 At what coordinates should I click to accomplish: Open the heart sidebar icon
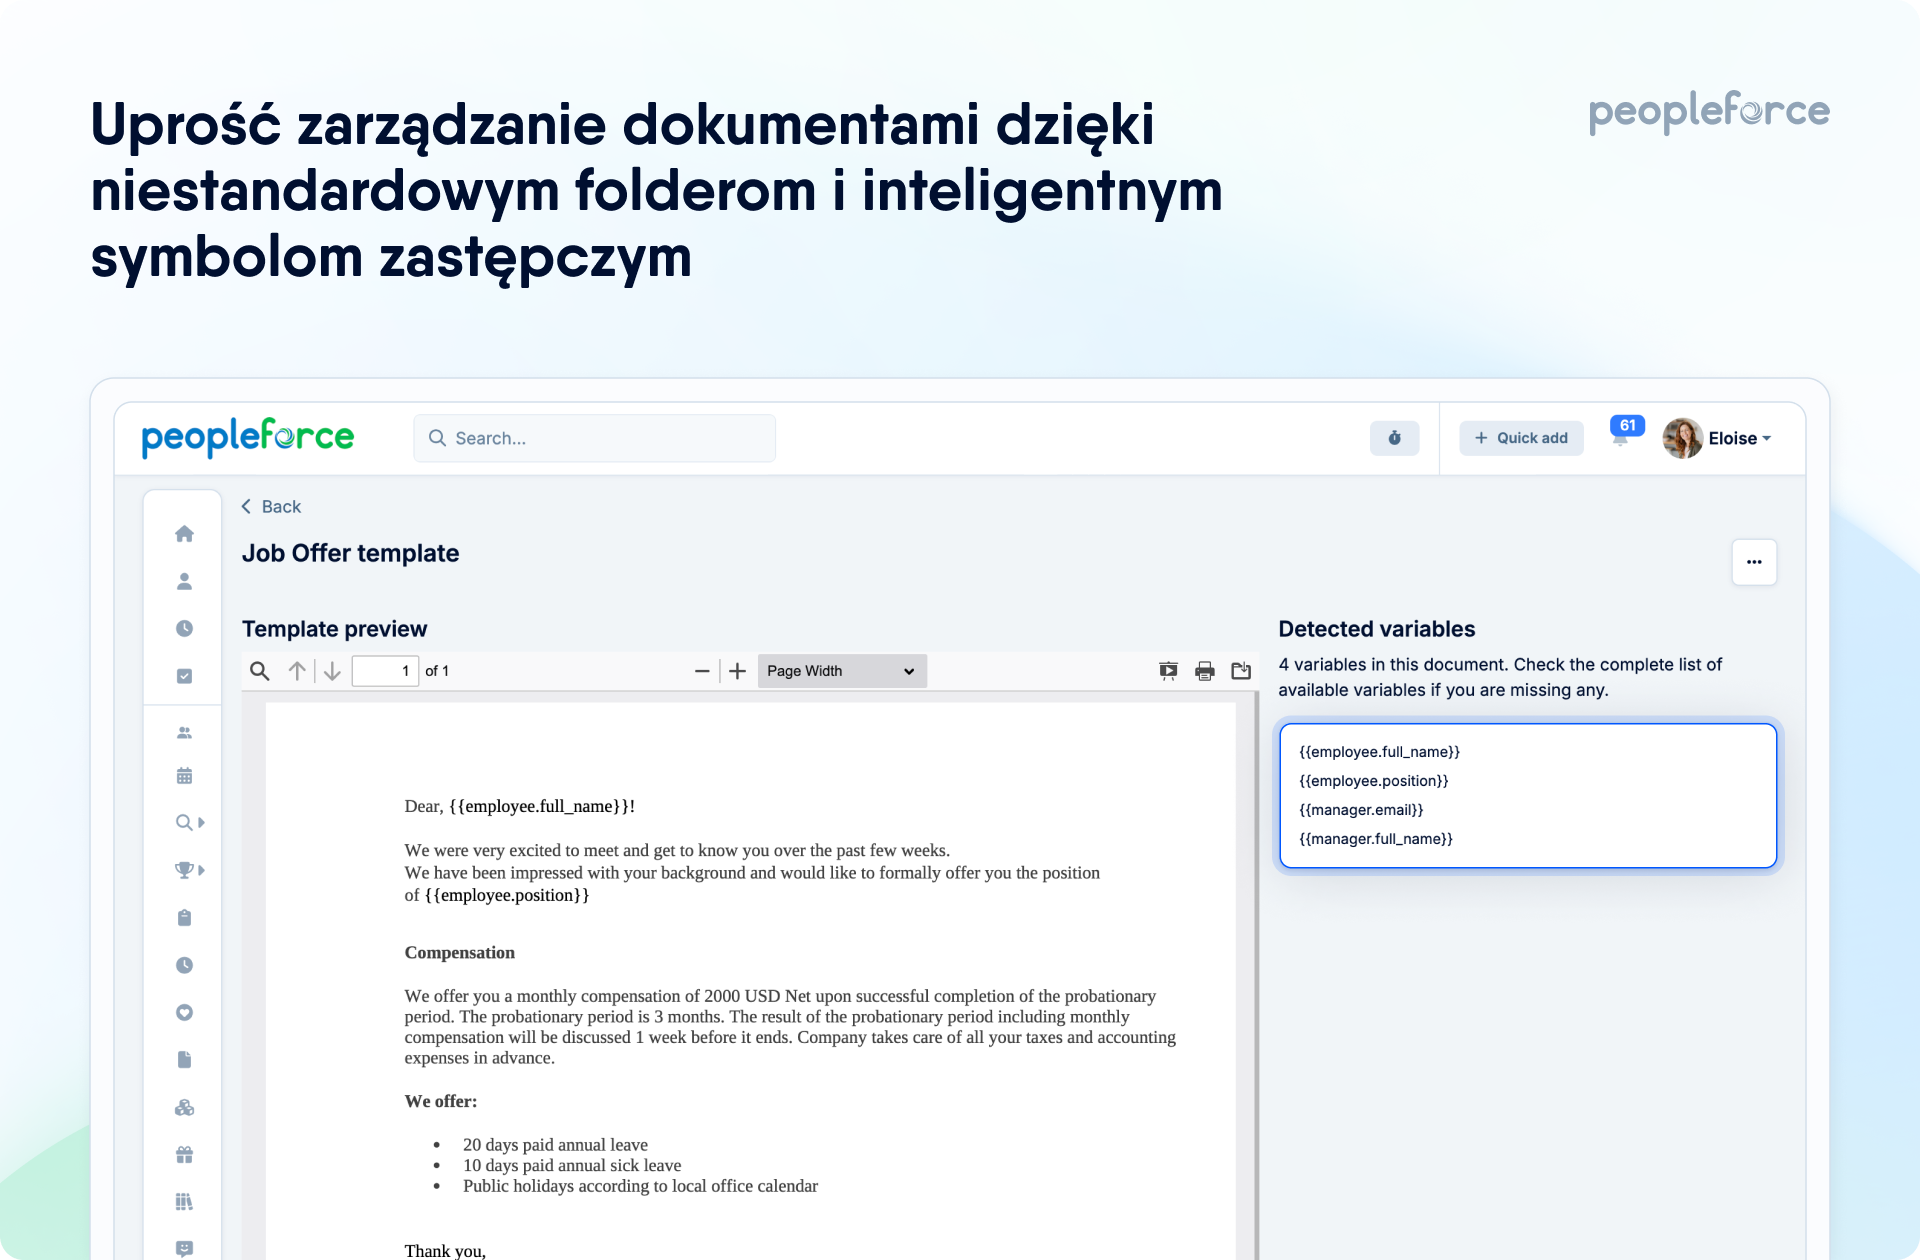point(184,1012)
